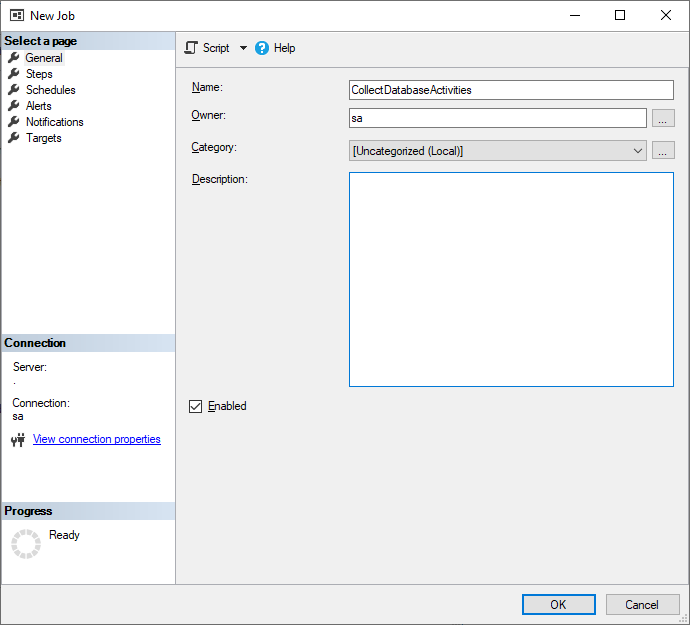This screenshot has height=625, width=690.
Task: Open the Script dropdown arrow
Action: pos(243,48)
